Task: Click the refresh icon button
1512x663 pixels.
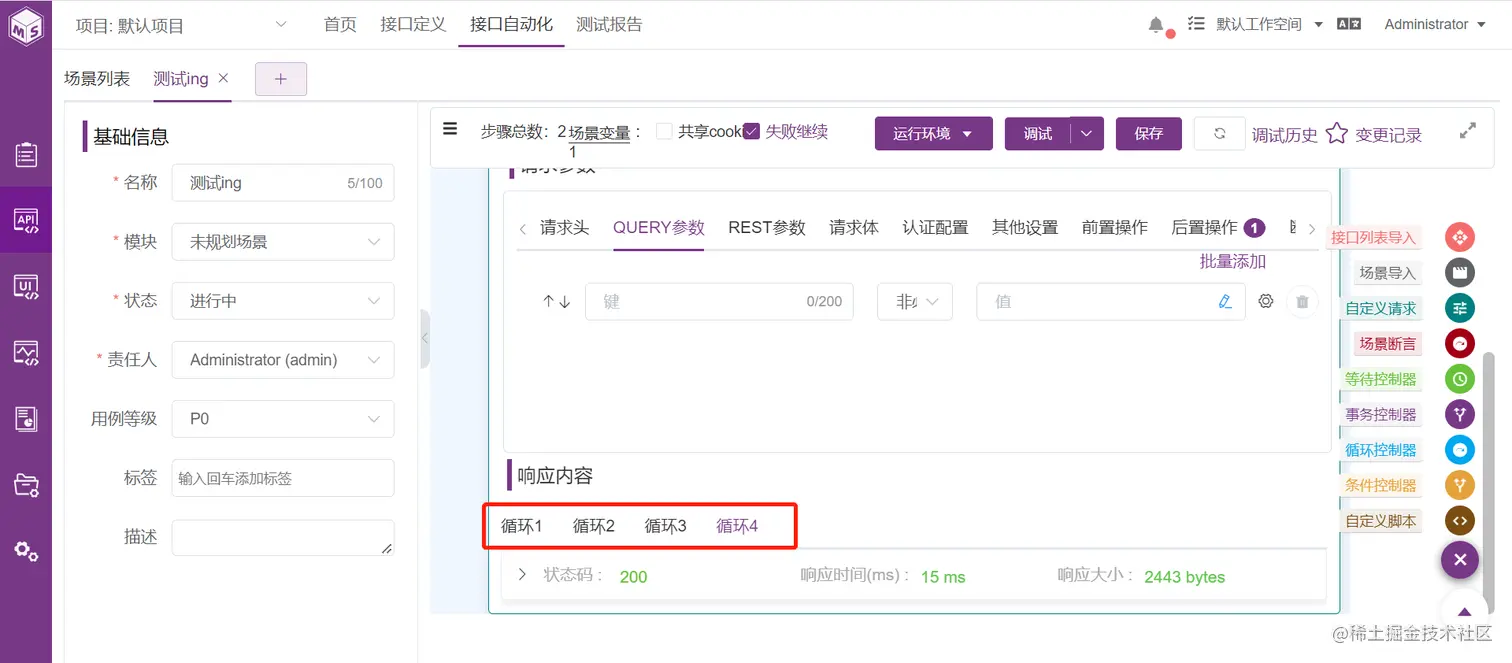Action: point(1219,134)
